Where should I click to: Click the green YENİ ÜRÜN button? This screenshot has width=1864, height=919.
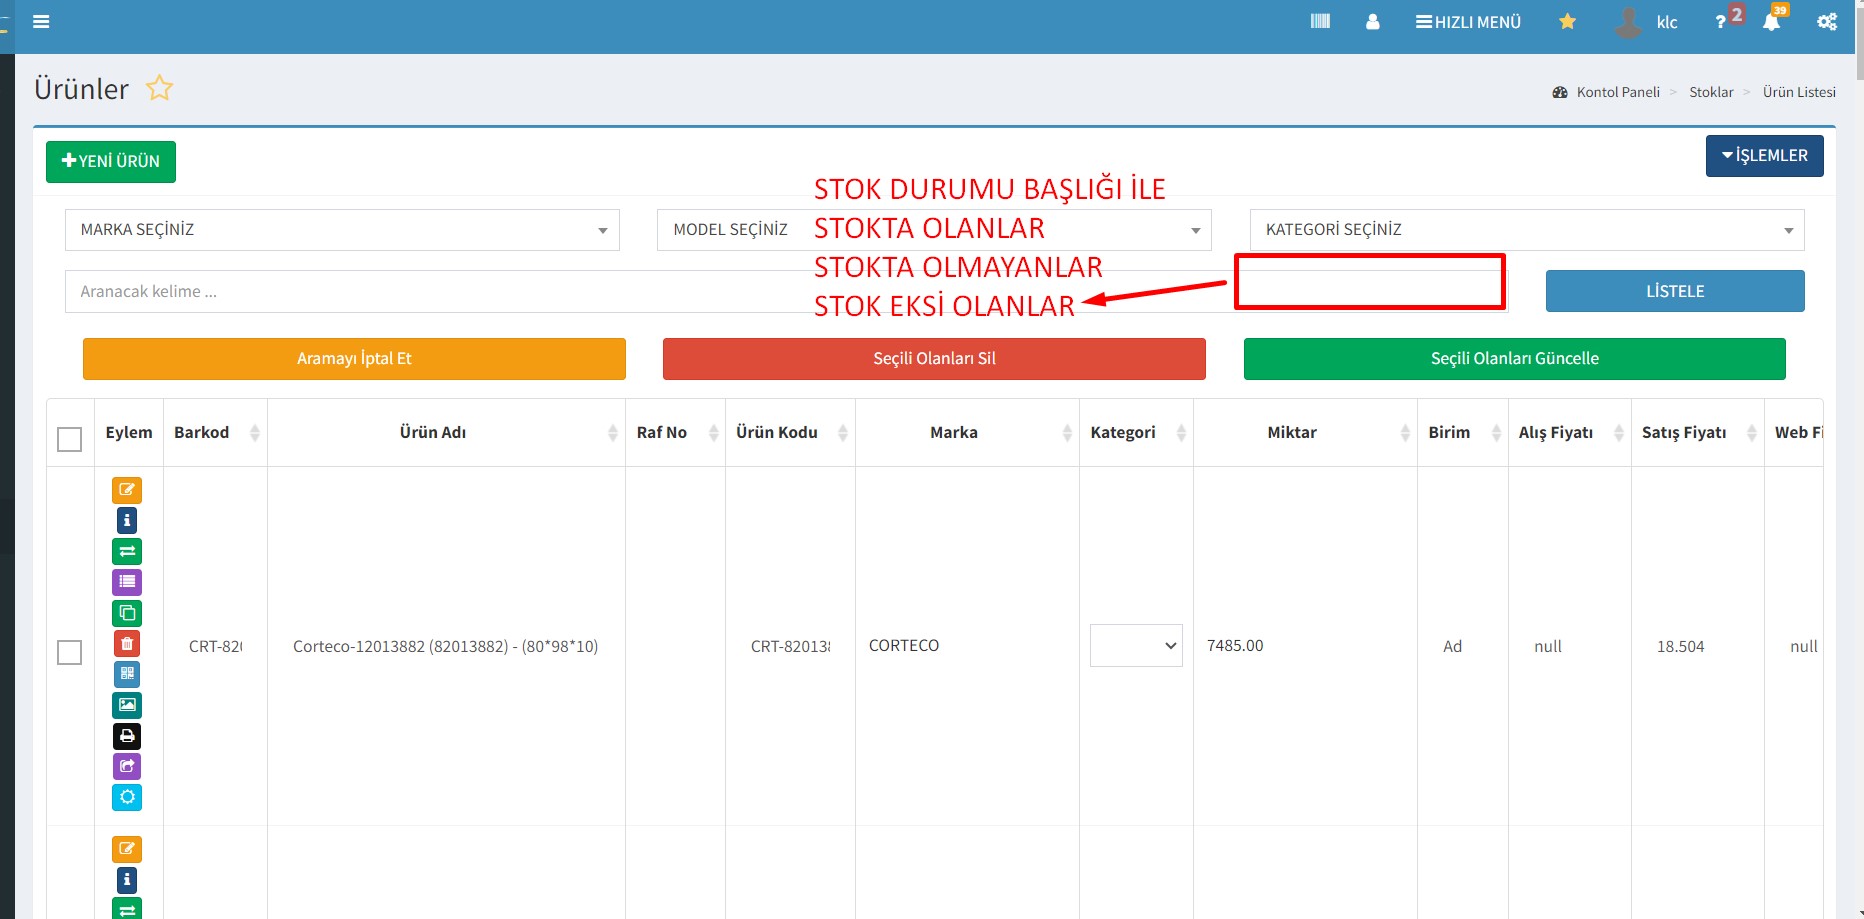(111, 162)
